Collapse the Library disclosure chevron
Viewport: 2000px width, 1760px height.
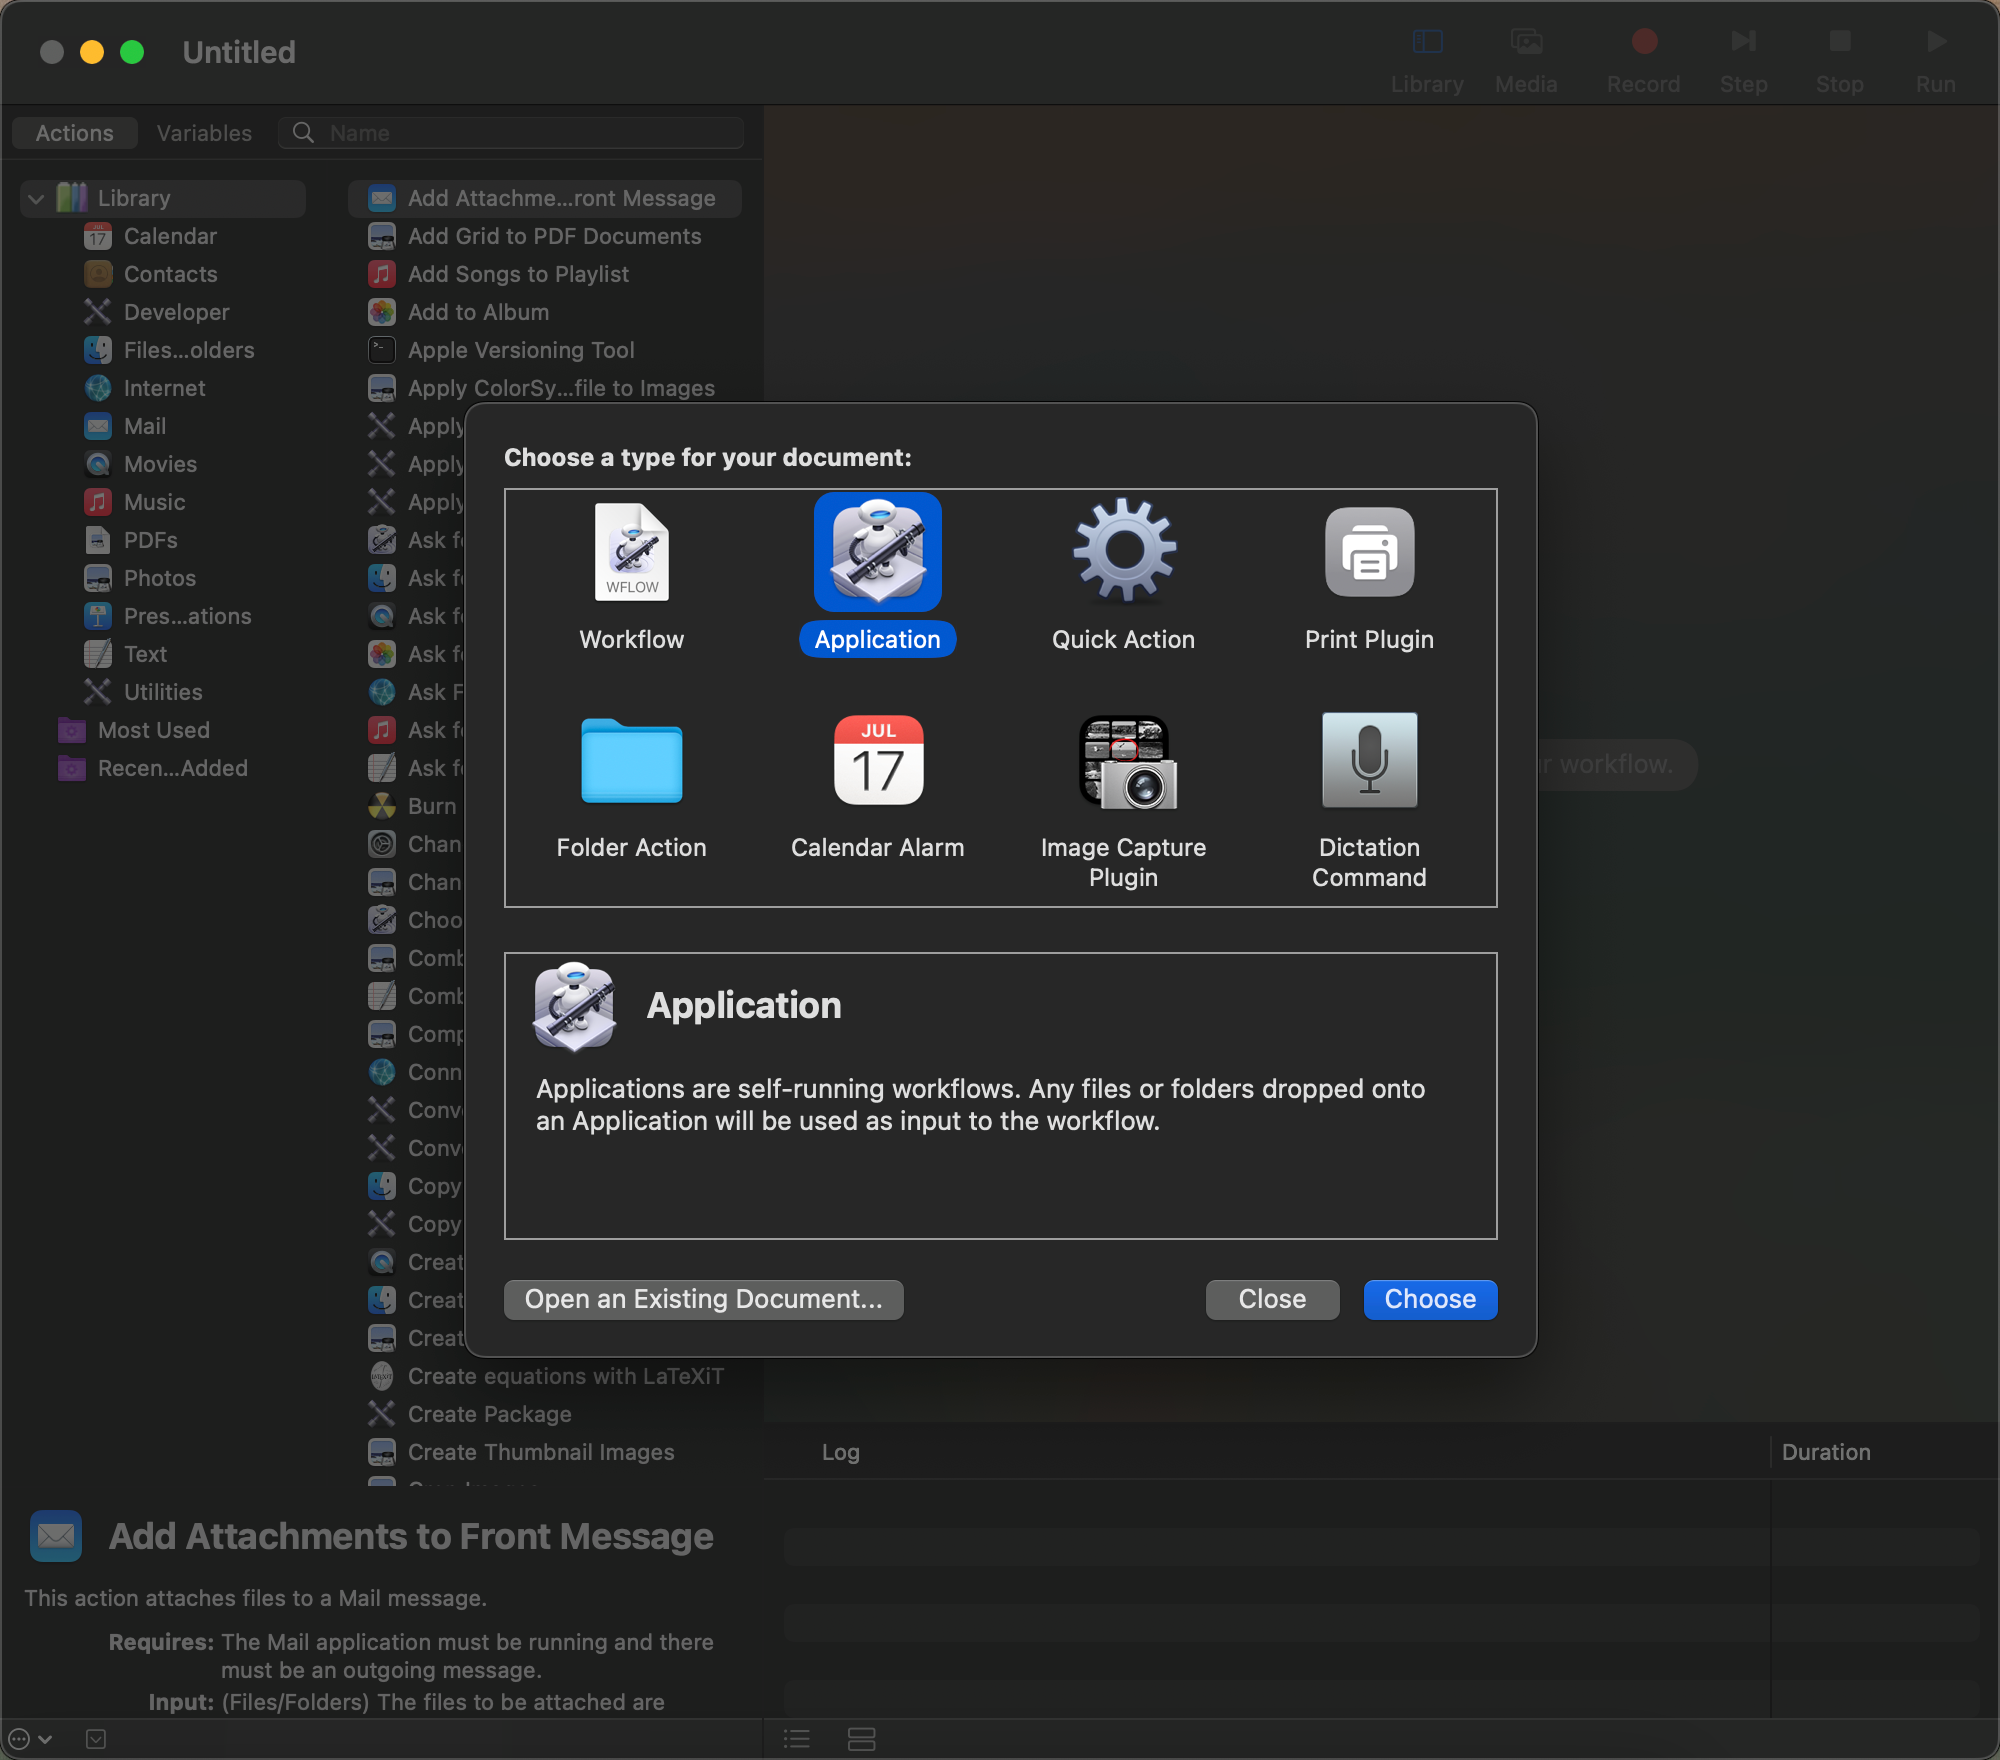37,198
